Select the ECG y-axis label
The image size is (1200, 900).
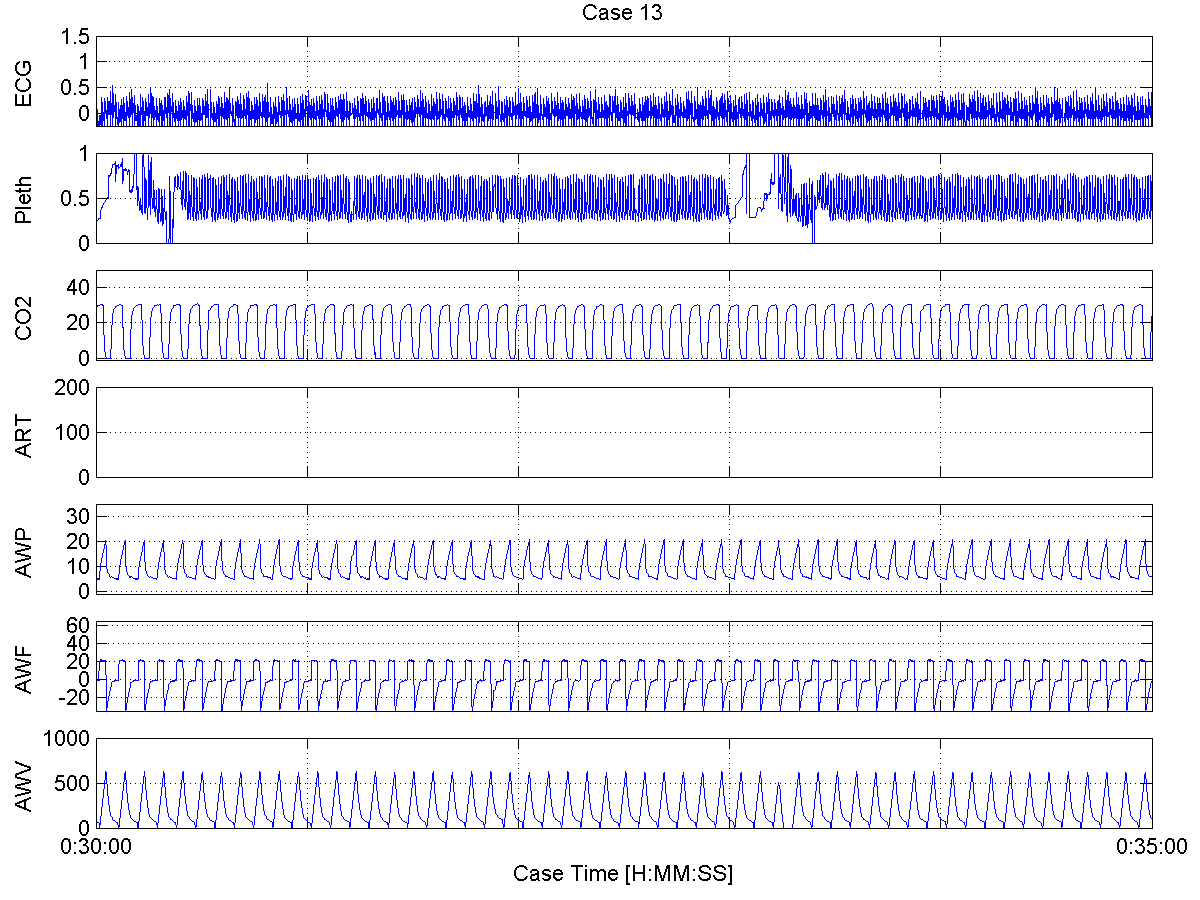coord(23,82)
